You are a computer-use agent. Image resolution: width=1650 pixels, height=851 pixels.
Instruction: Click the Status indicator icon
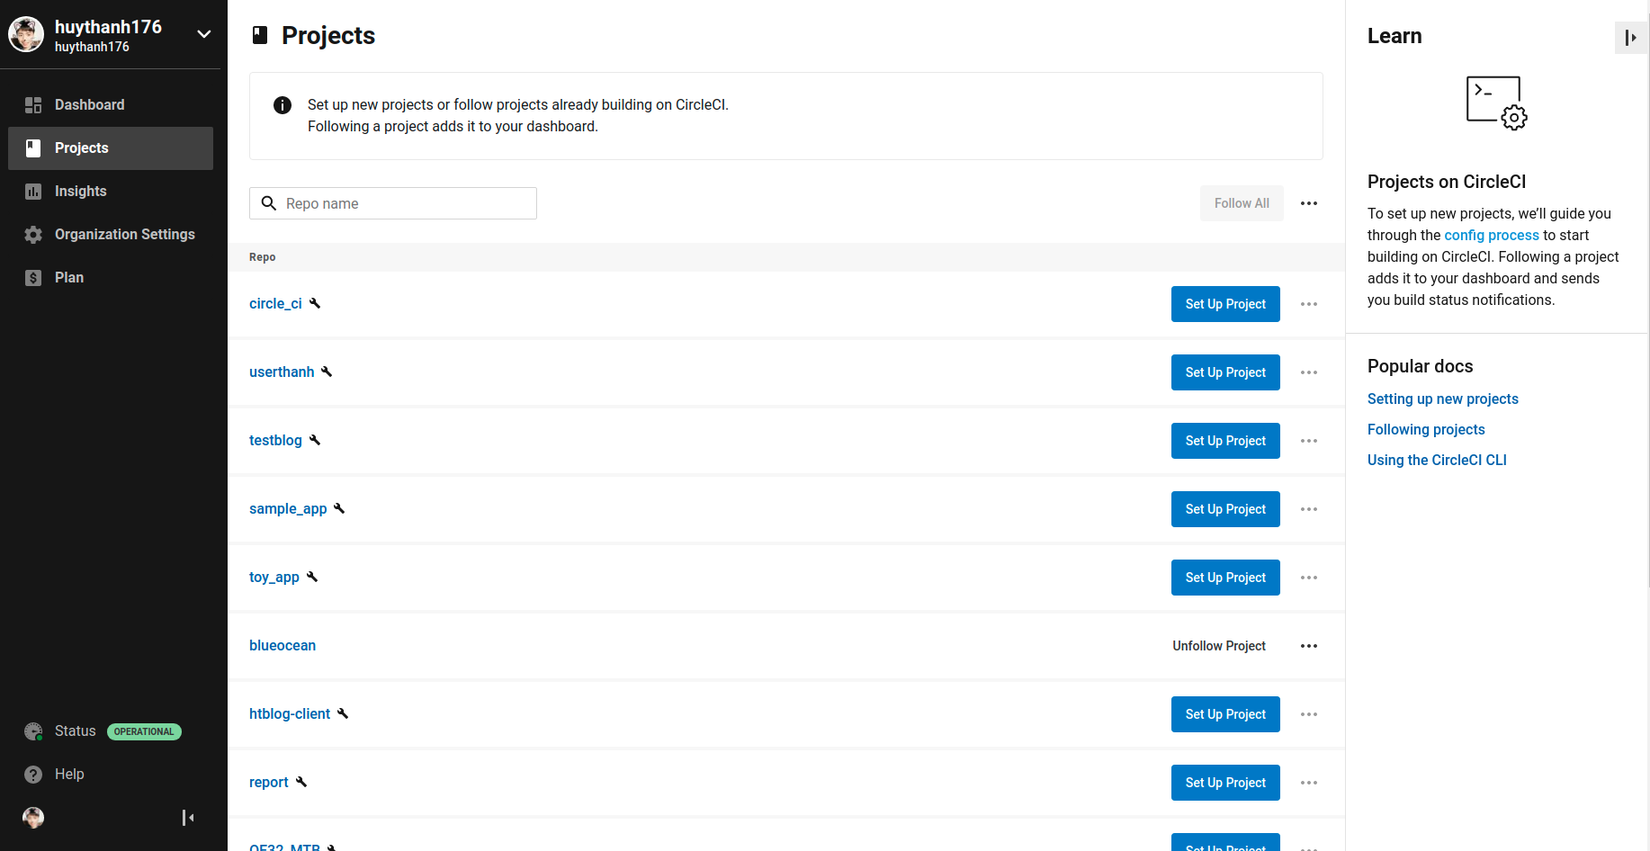33,731
